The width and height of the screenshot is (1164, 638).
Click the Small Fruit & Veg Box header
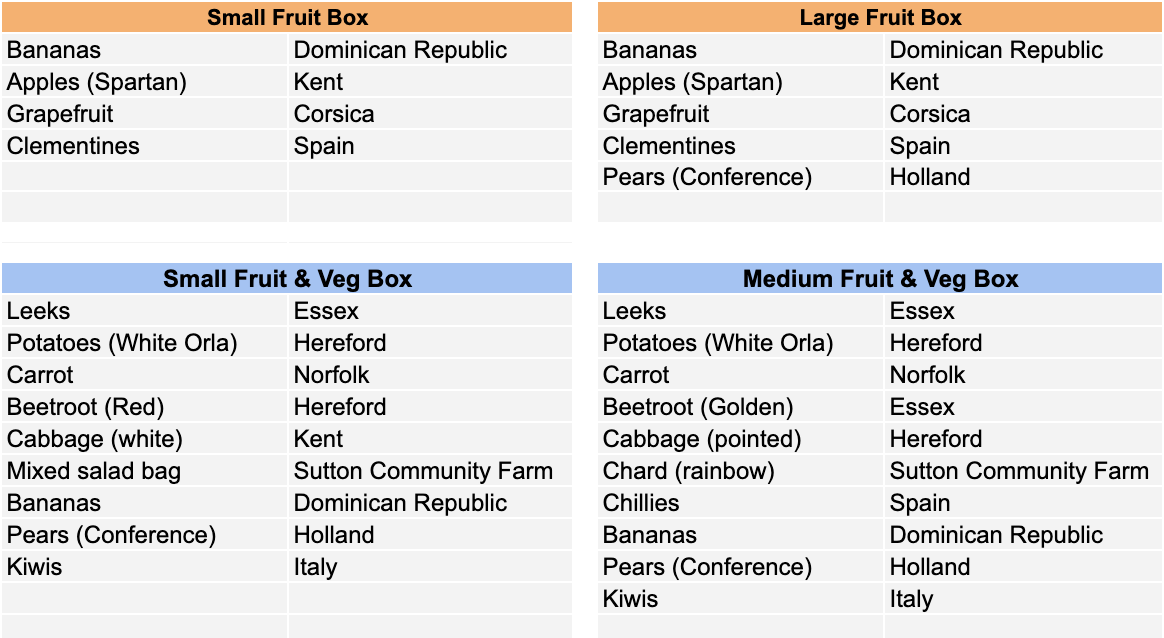[287, 279]
